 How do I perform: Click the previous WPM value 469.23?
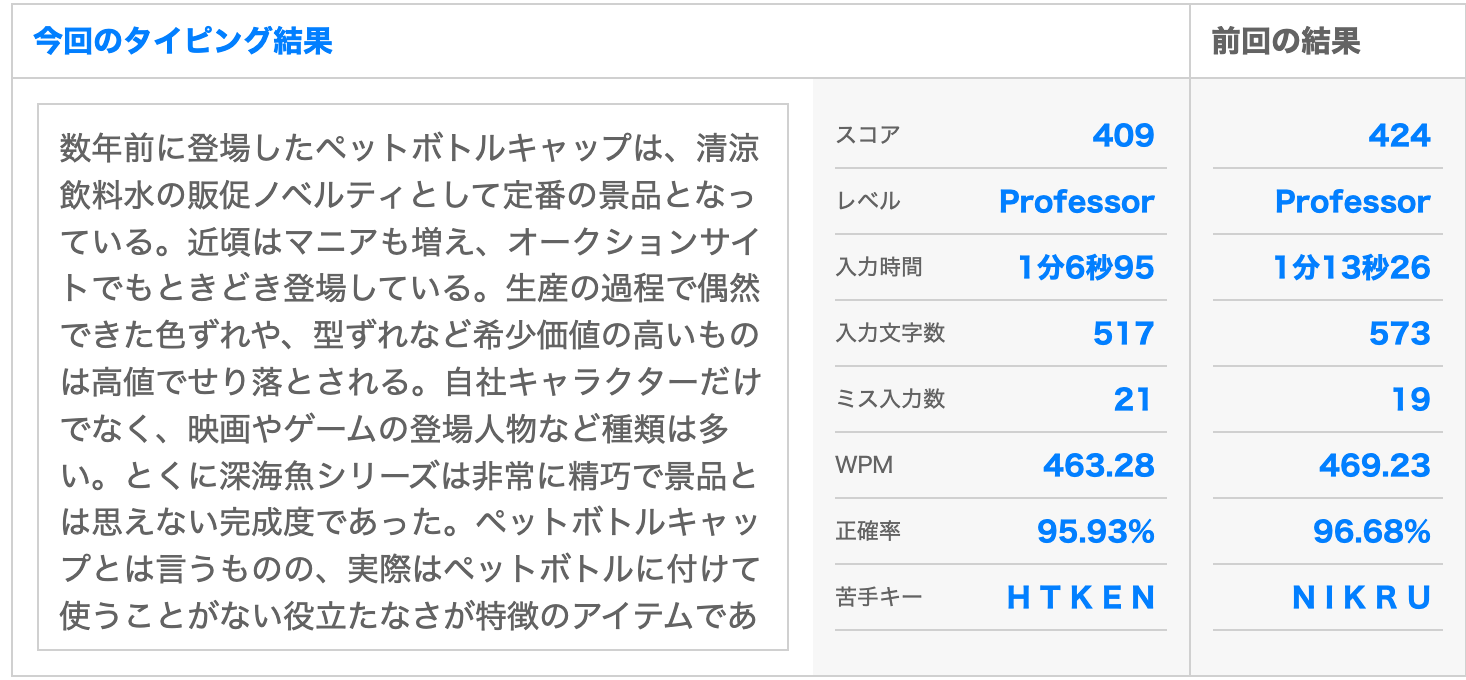click(1375, 465)
